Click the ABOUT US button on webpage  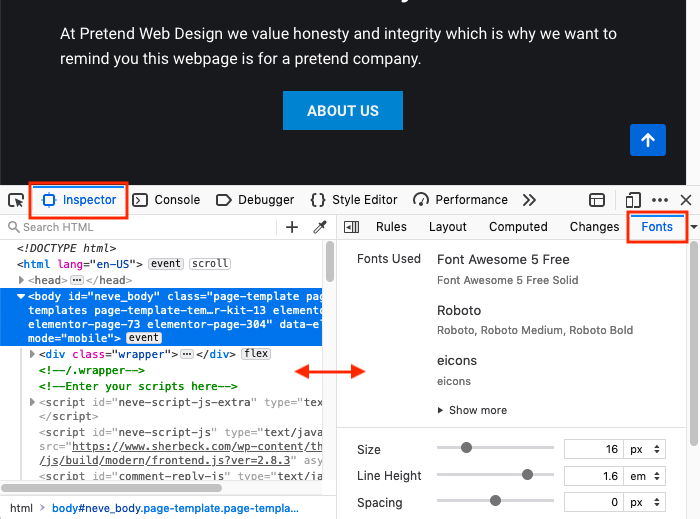[343, 111]
